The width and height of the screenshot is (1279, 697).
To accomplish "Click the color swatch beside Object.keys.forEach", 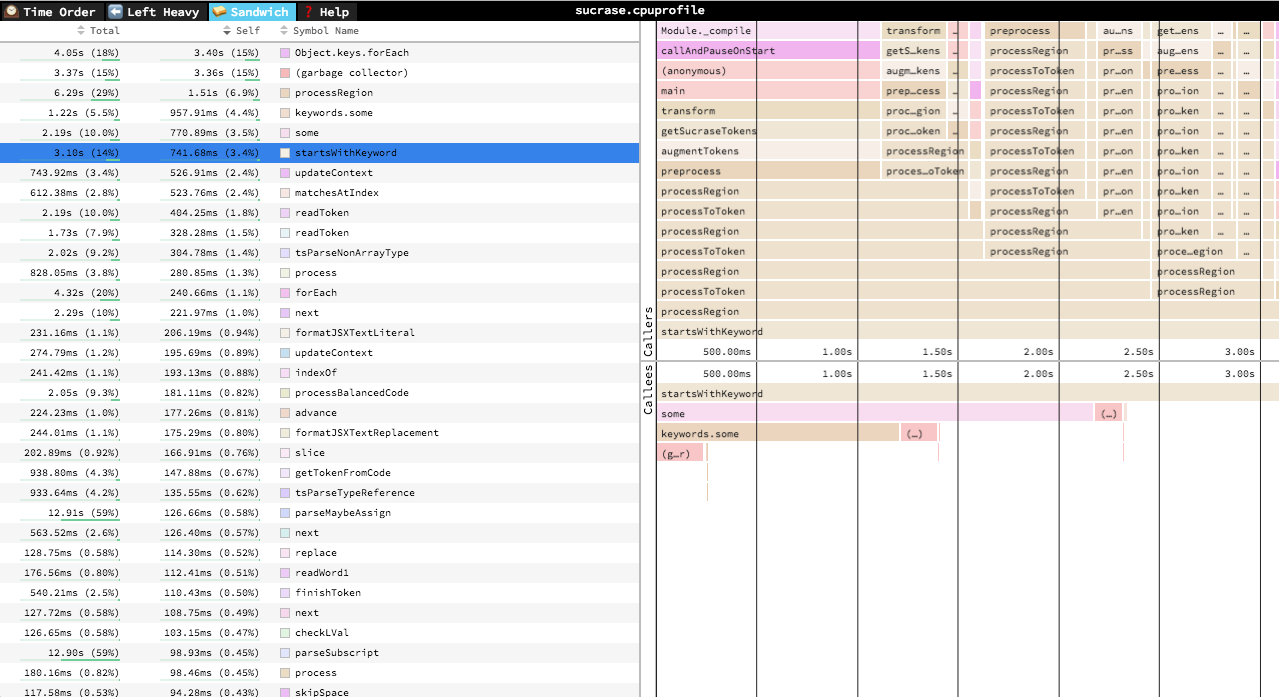I will click(285, 53).
